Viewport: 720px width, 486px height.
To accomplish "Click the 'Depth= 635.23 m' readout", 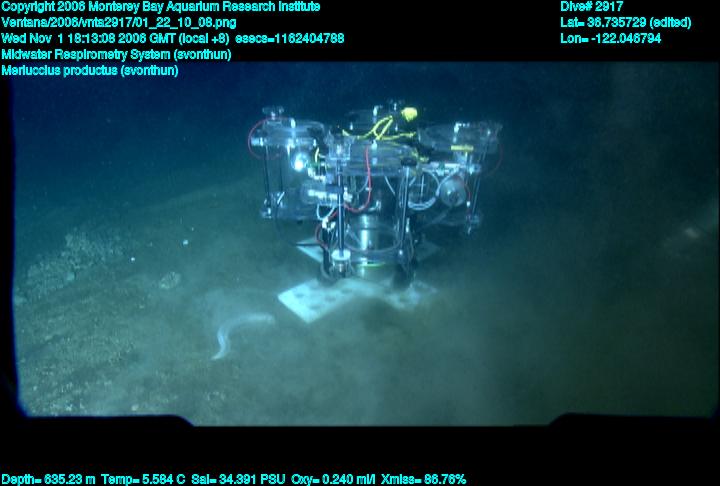I will click(48, 479).
